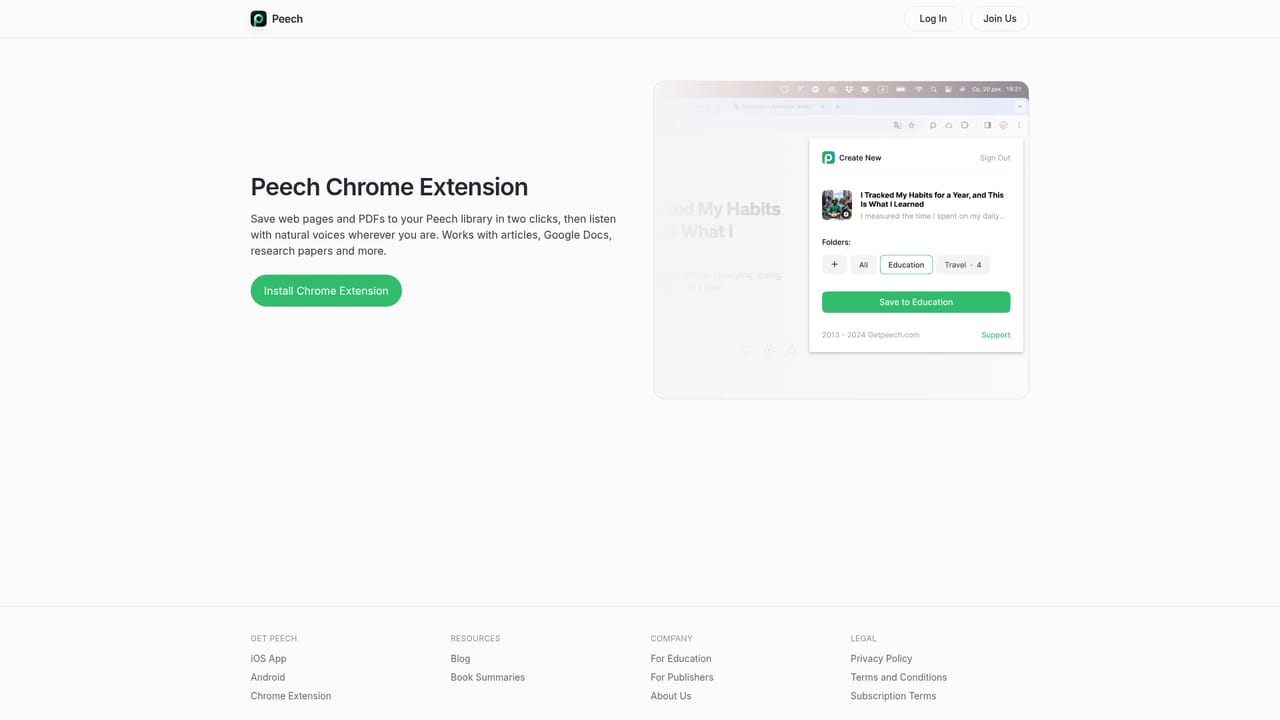Viewport: 1280px width, 720px height.
Task: Click the Save to Education button
Action: point(916,302)
